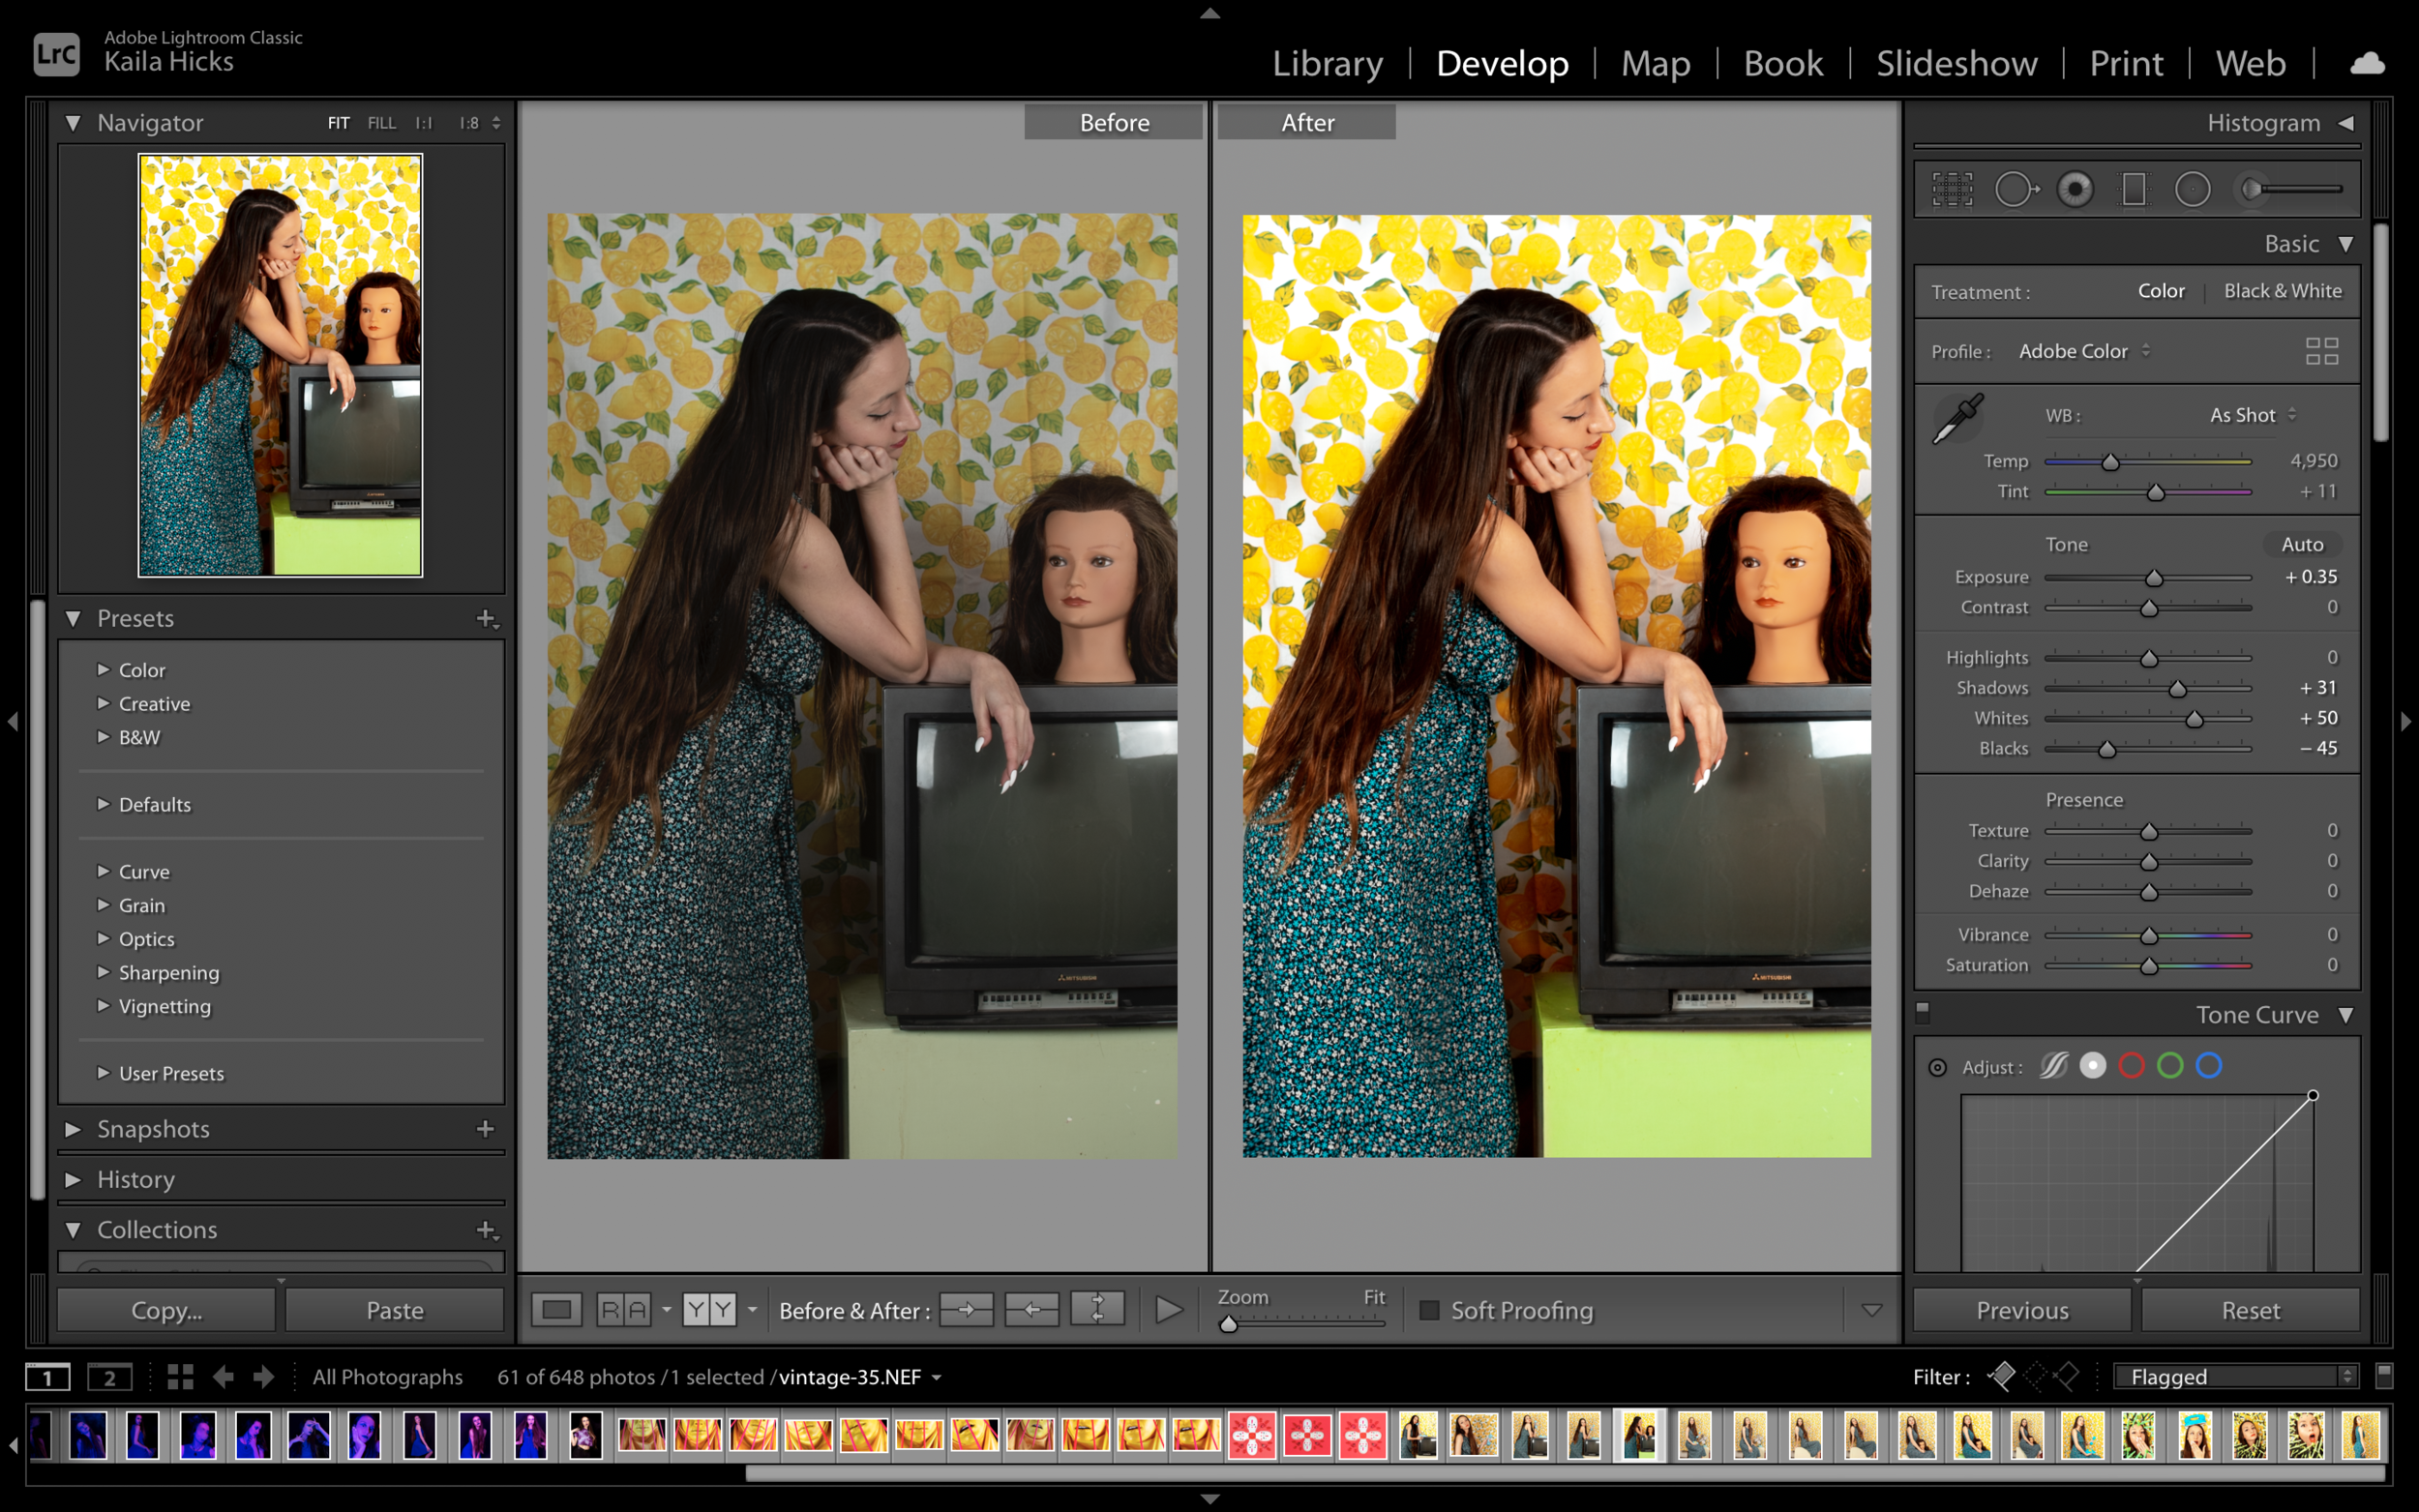This screenshot has width=2419, height=1512.
Task: Enable the Soft Proofing checkbox
Action: click(1429, 1310)
